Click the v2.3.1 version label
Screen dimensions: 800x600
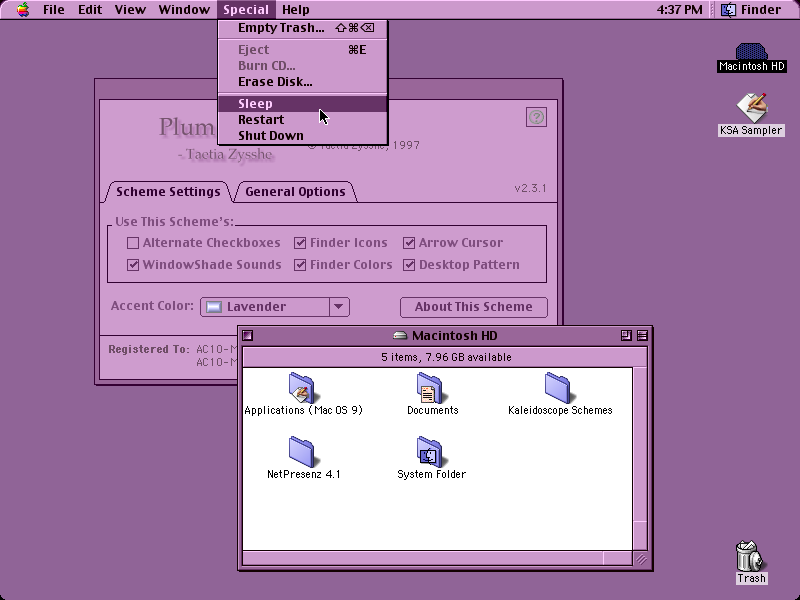530,188
